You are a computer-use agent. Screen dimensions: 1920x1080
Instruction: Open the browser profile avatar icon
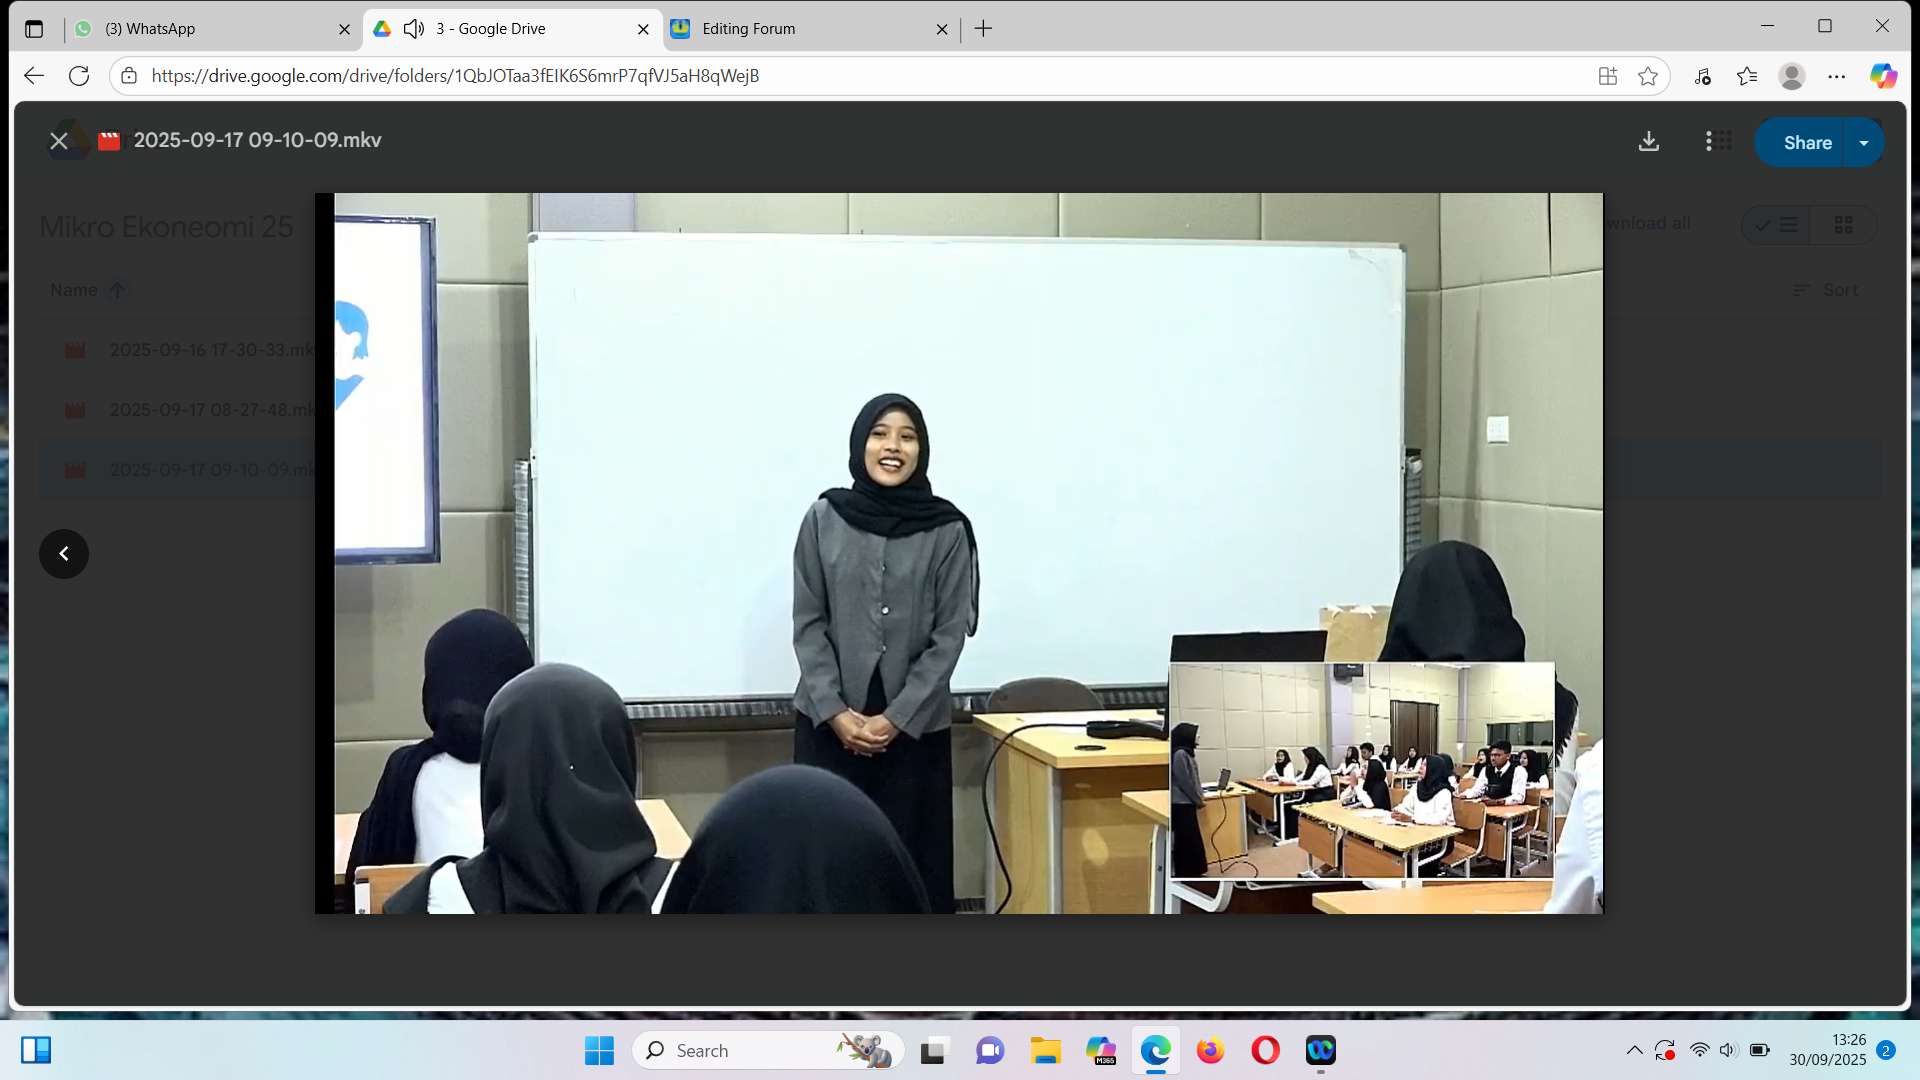click(1791, 76)
